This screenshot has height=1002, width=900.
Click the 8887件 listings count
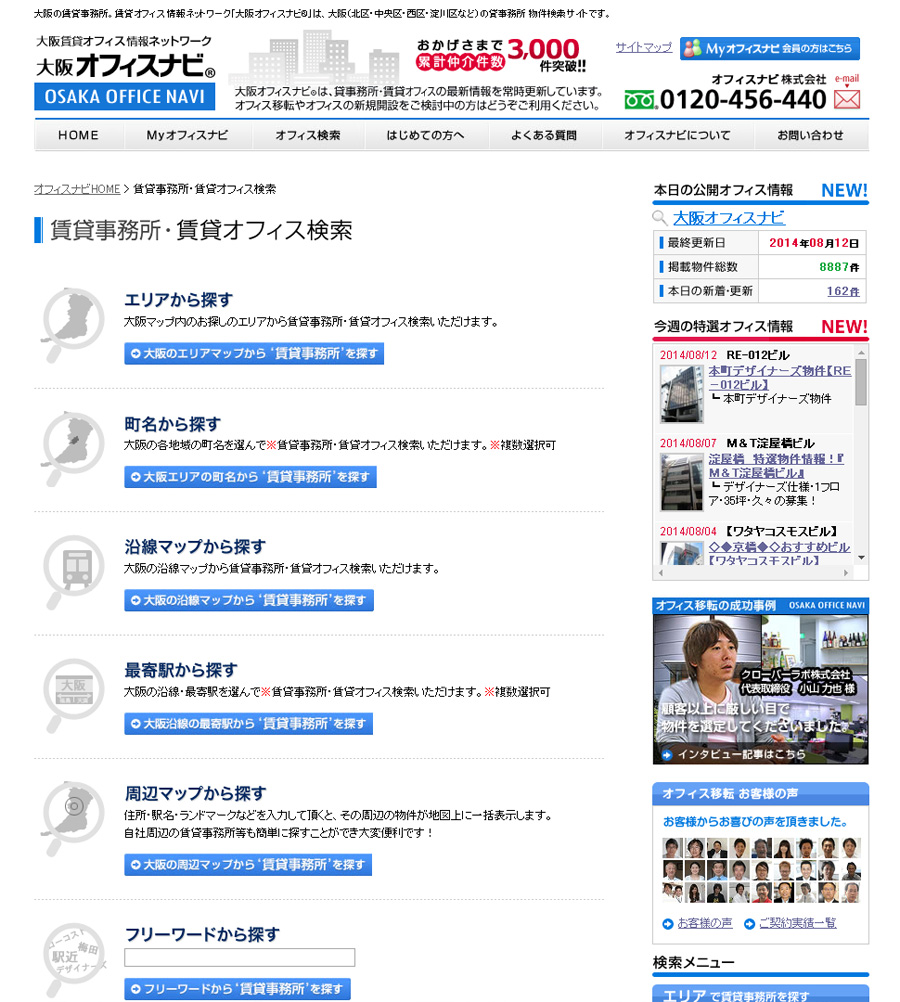click(x=839, y=267)
